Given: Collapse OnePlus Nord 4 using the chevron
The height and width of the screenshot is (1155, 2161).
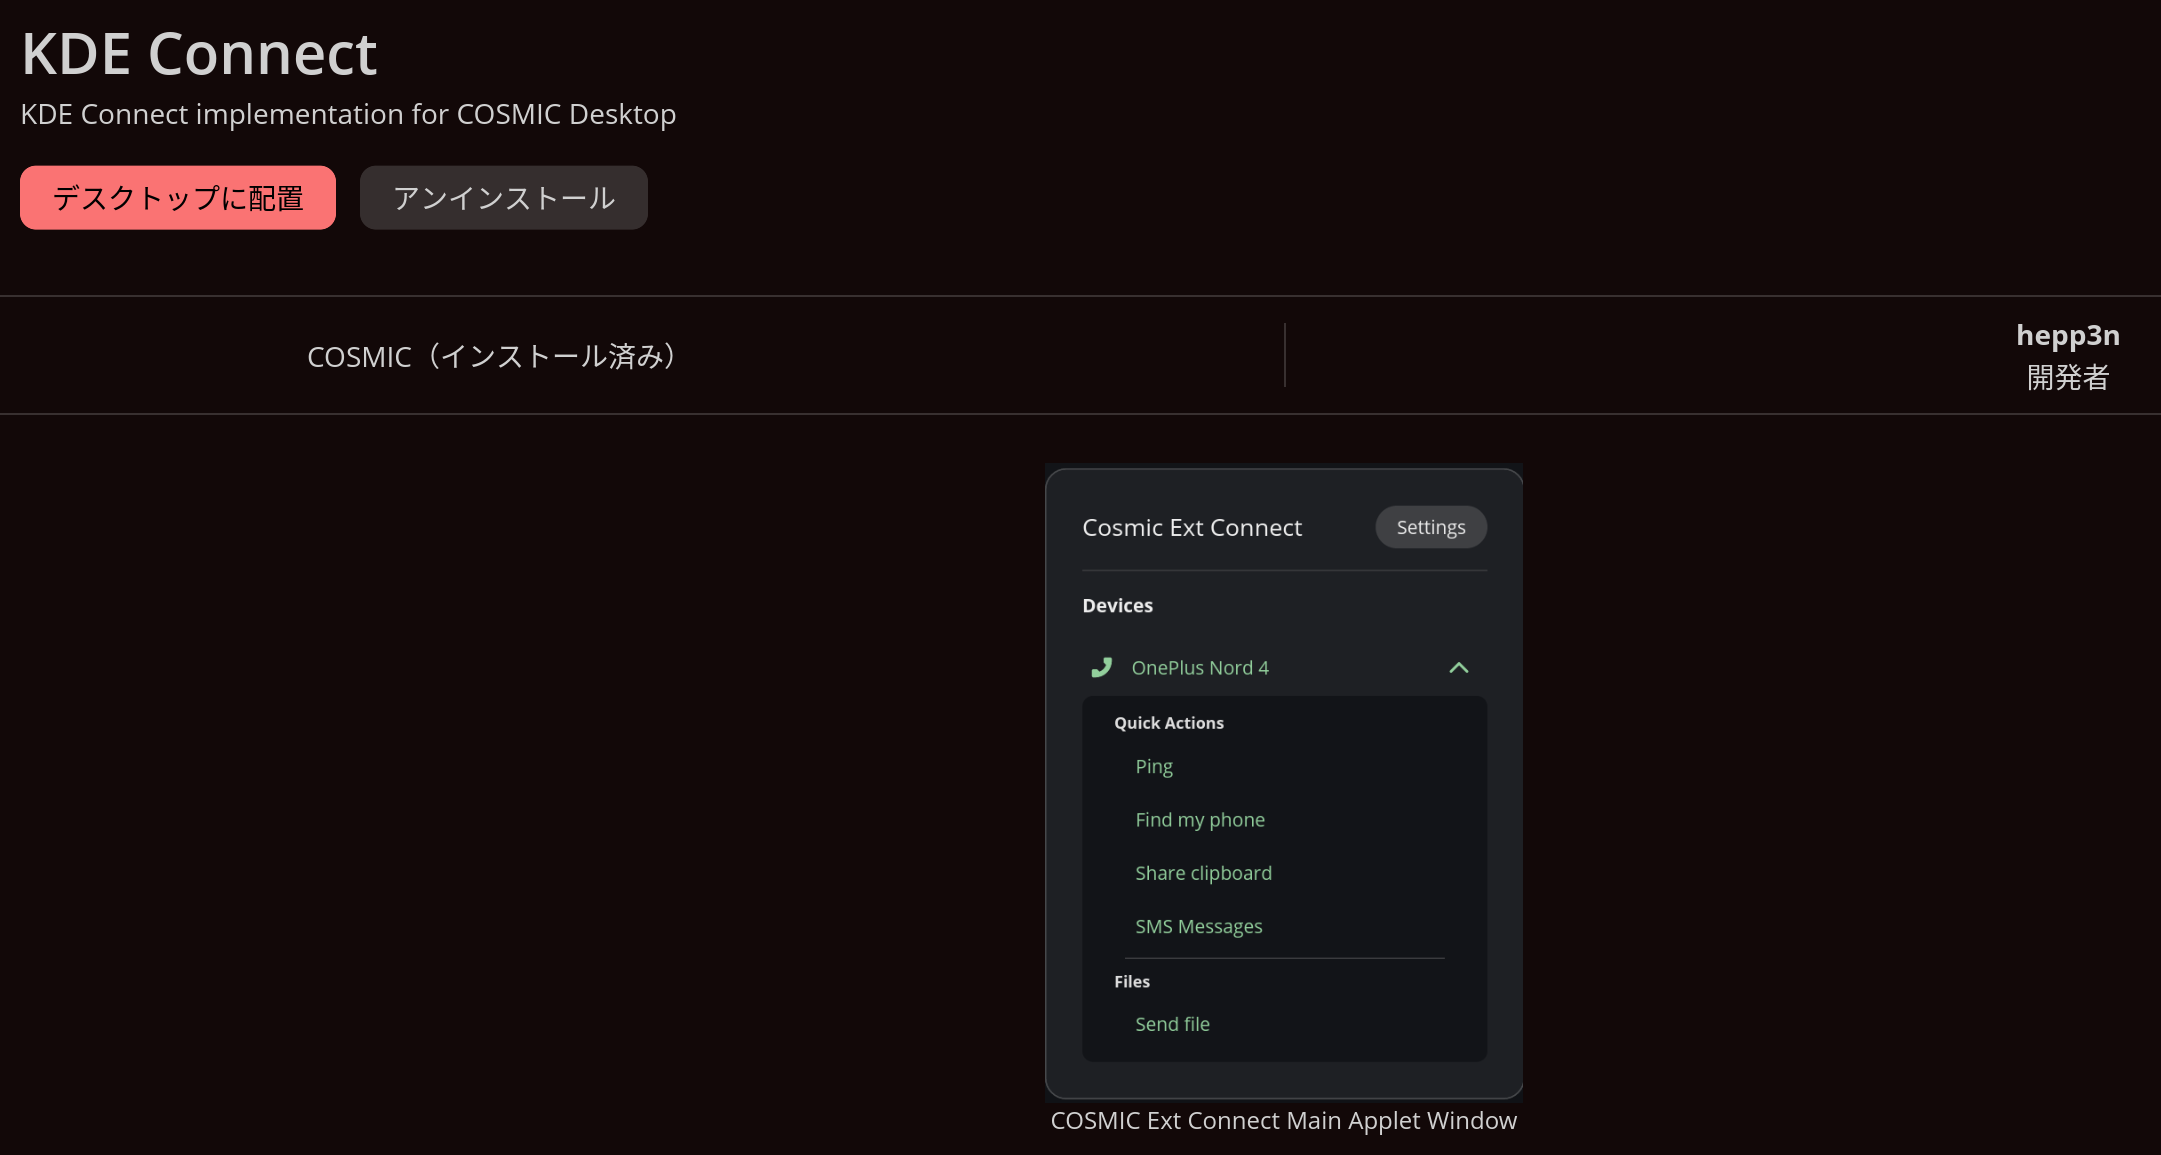Looking at the screenshot, I should coord(1458,667).
